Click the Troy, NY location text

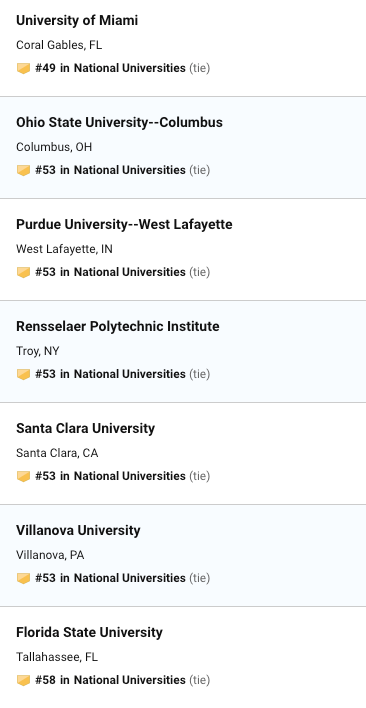[x=38, y=351]
